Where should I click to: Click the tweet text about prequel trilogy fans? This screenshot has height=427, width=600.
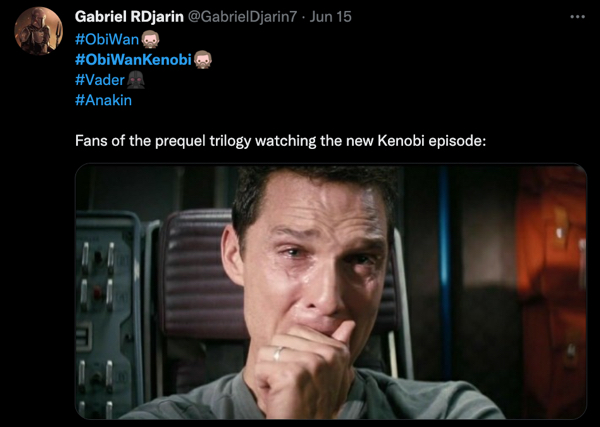pyautogui.click(x=280, y=141)
